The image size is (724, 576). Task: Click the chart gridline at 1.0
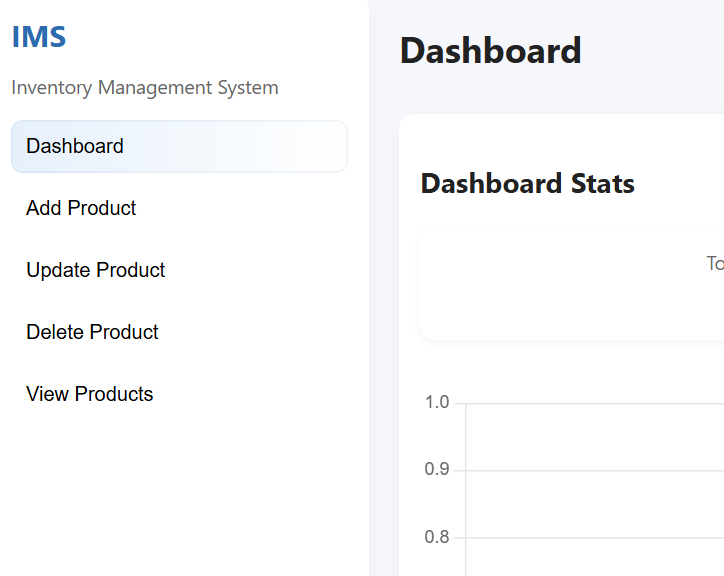[595, 404]
